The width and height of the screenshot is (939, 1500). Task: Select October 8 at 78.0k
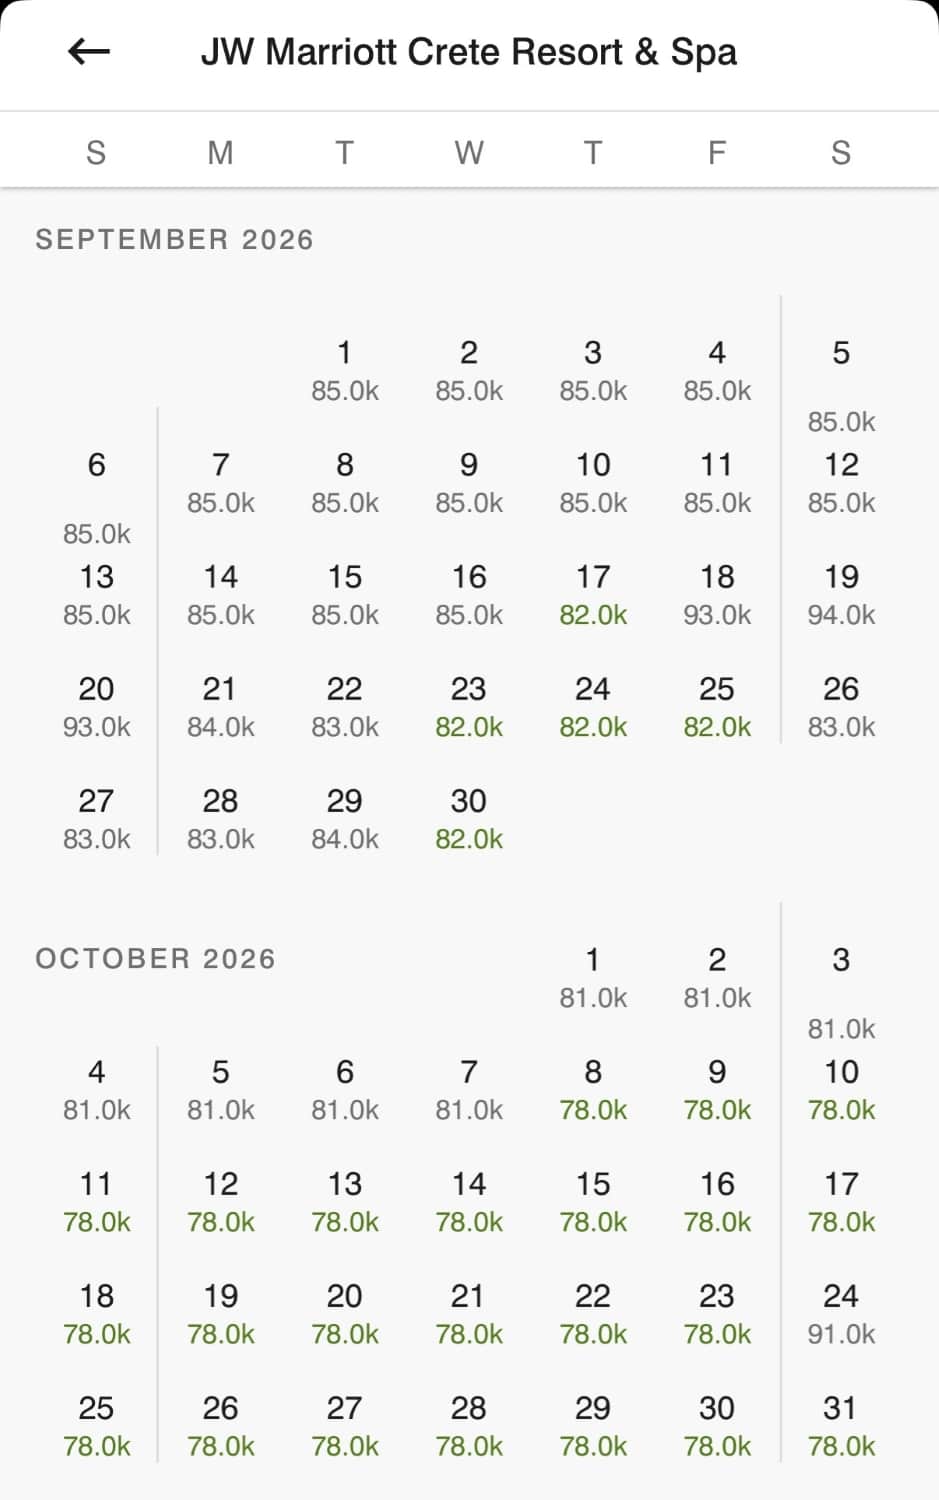tap(593, 1090)
